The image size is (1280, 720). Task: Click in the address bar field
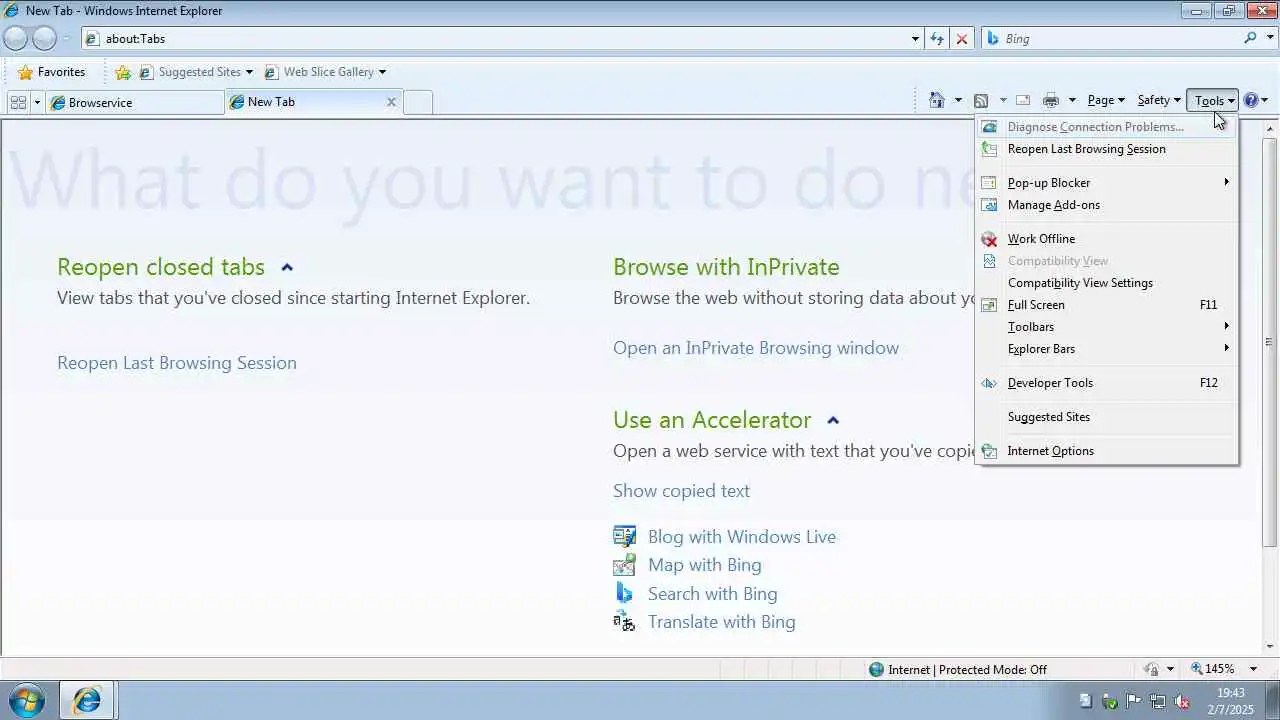(500, 38)
